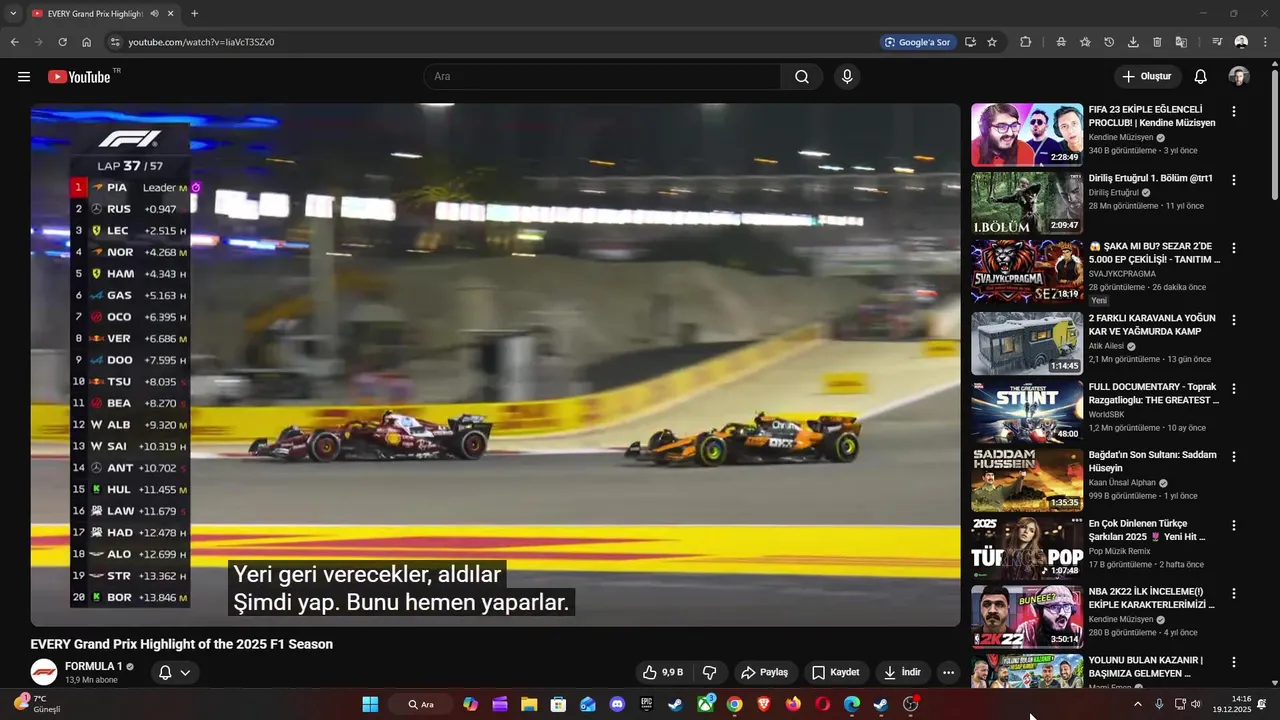Open the YouTube account avatar menu

coord(1239,77)
